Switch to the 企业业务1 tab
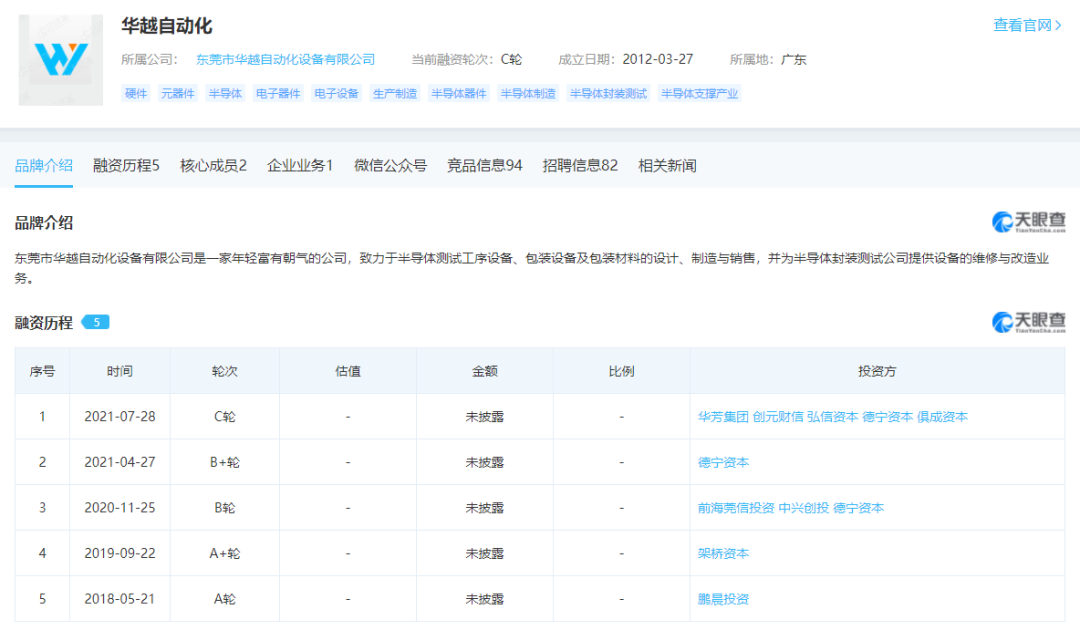 click(x=300, y=166)
